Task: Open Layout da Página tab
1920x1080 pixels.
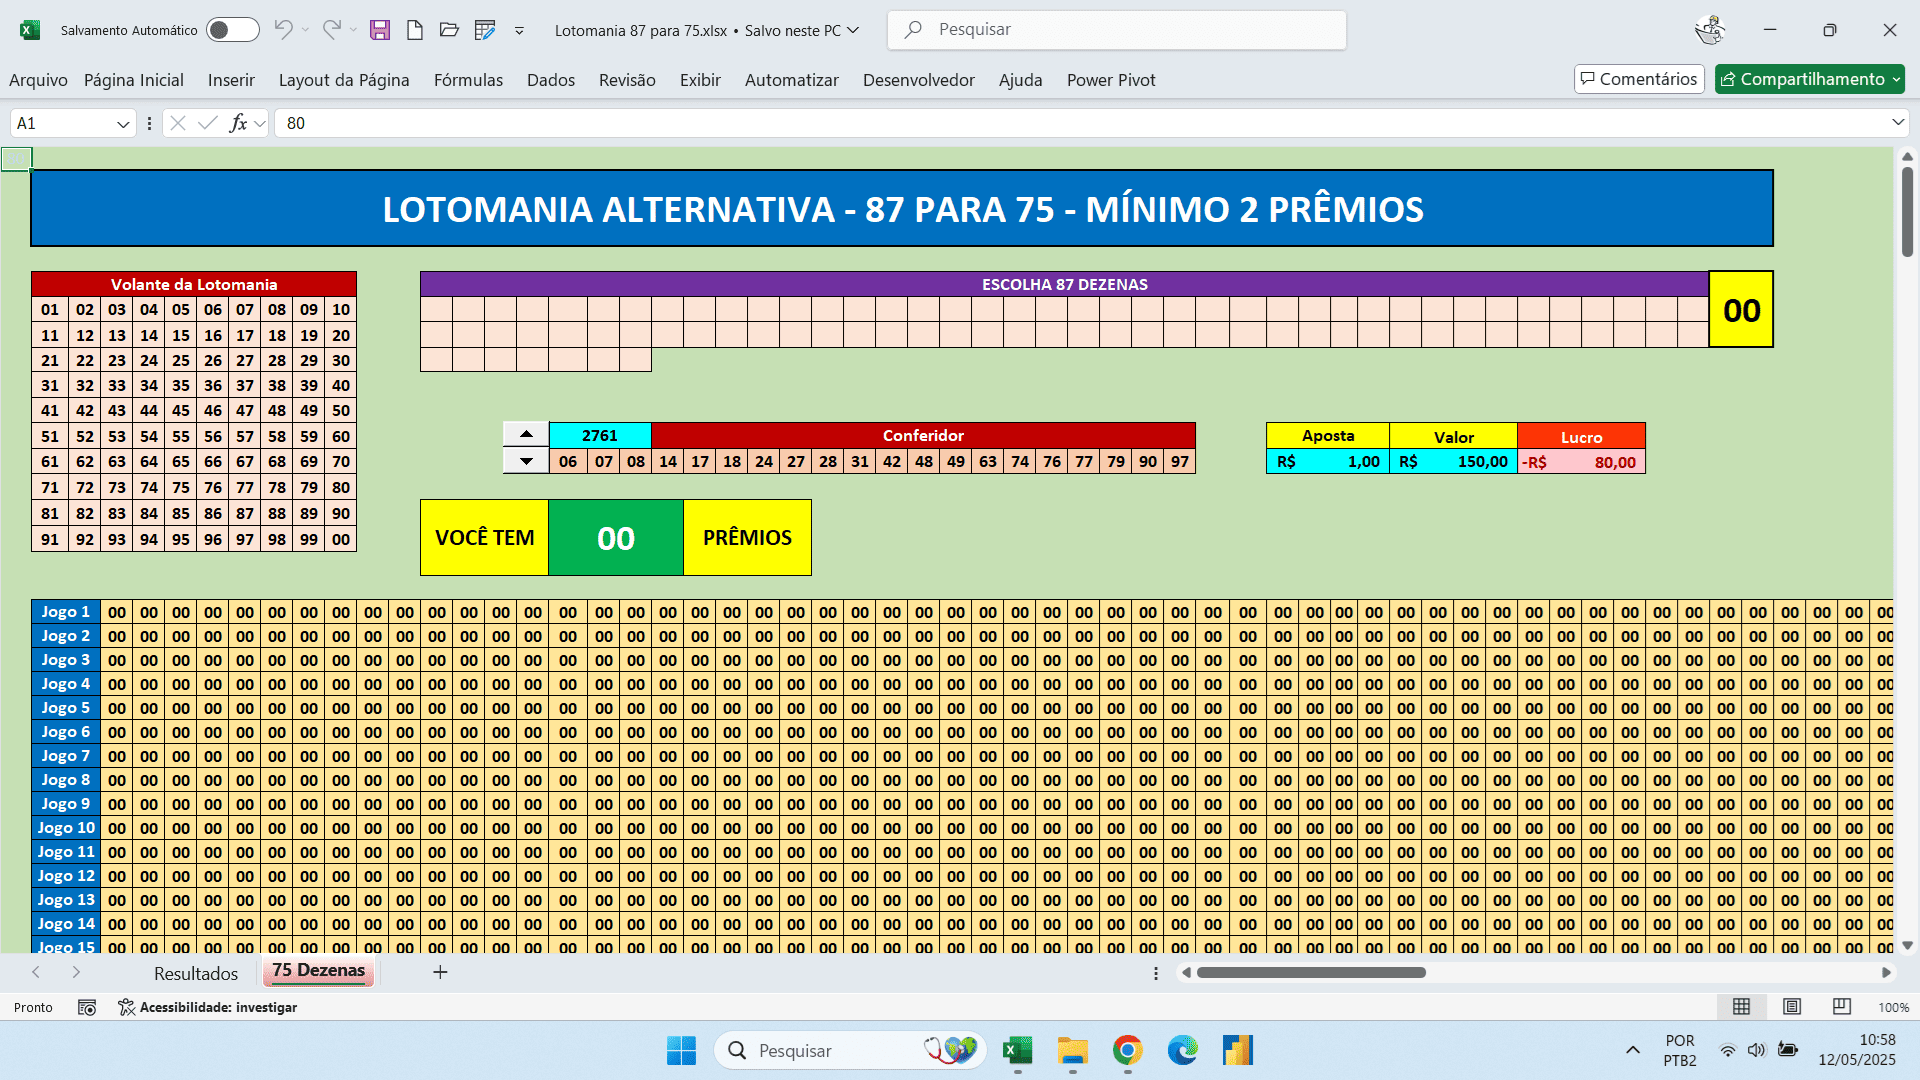Action: click(344, 80)
